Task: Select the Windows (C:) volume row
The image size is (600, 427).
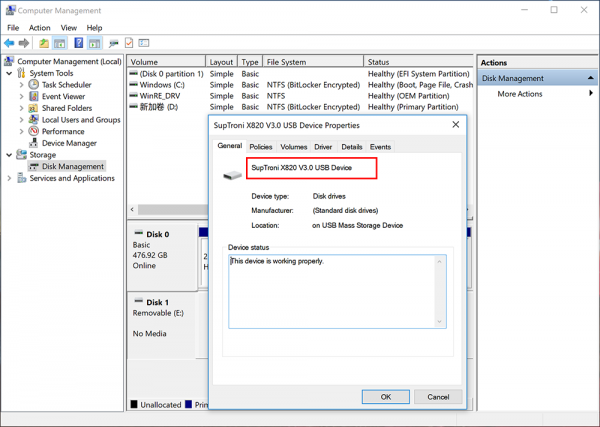Action: point(301,85)
